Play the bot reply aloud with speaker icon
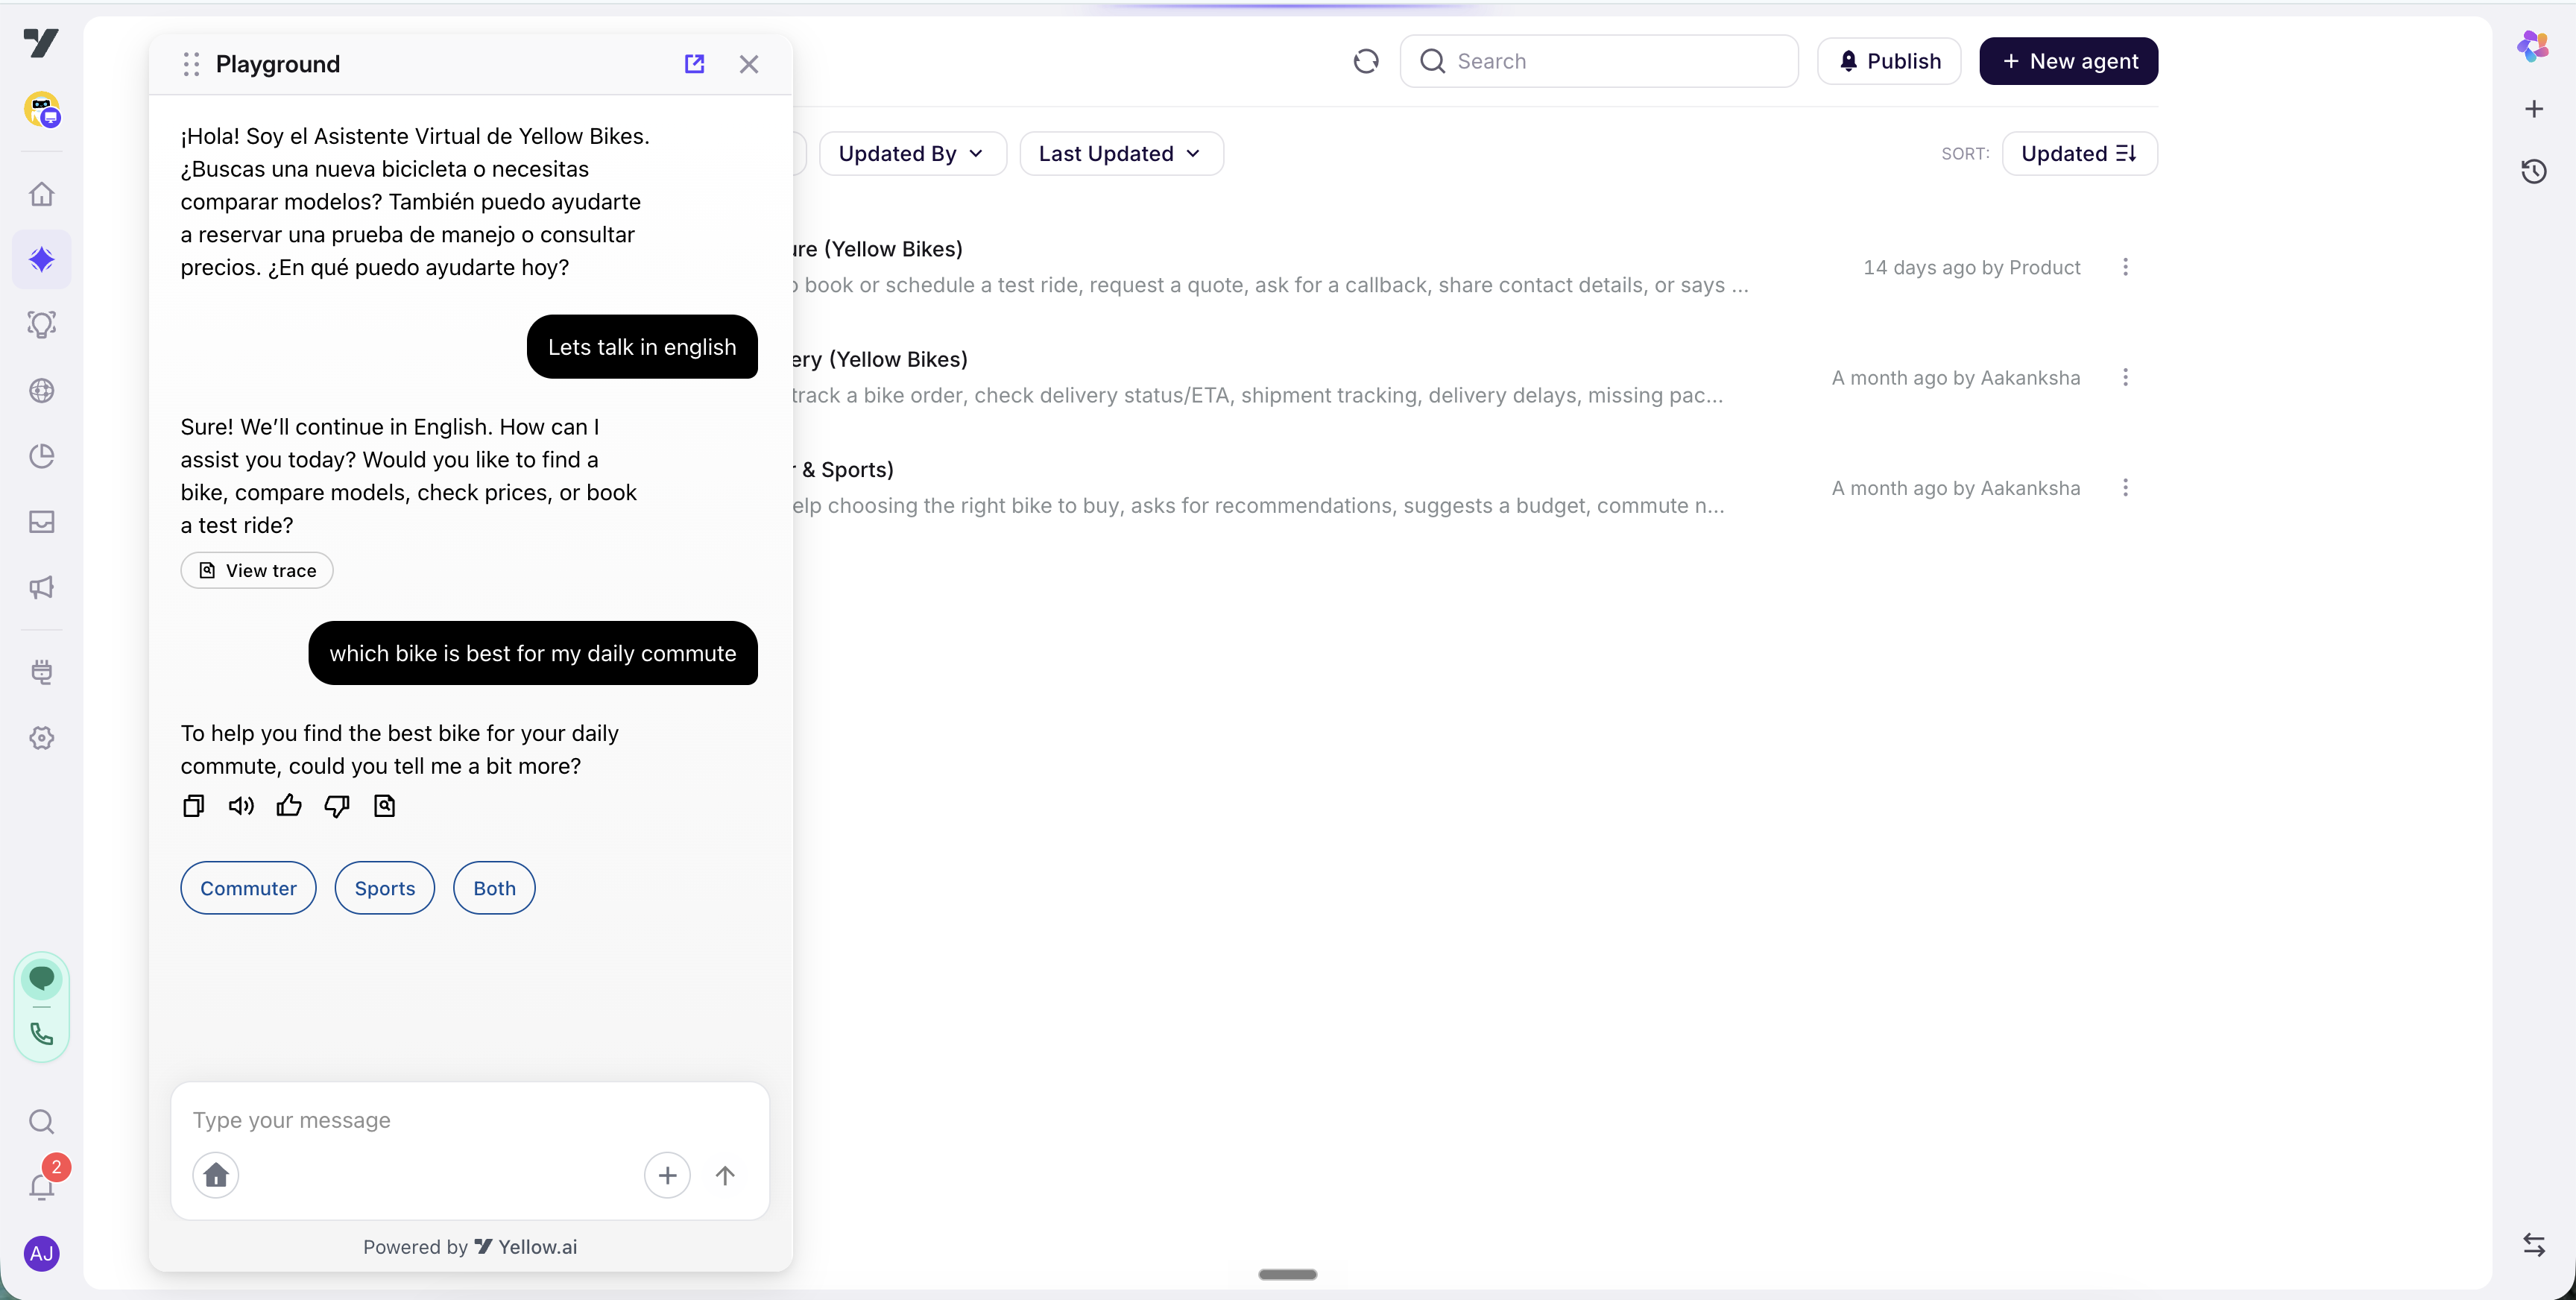 (241, 806)
